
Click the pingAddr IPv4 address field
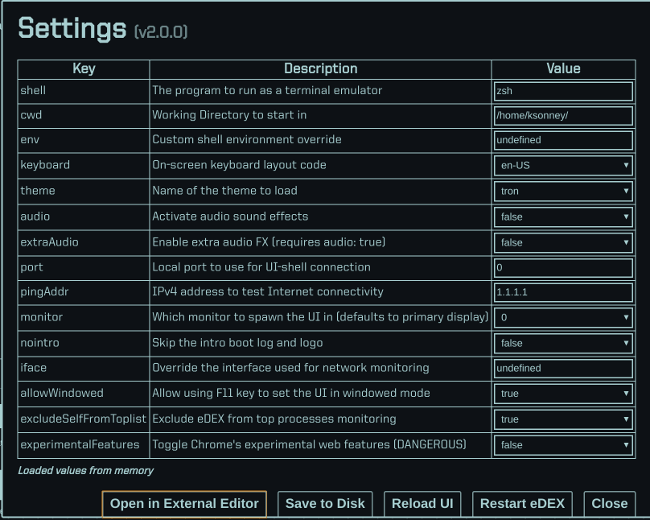pos(563,292)
